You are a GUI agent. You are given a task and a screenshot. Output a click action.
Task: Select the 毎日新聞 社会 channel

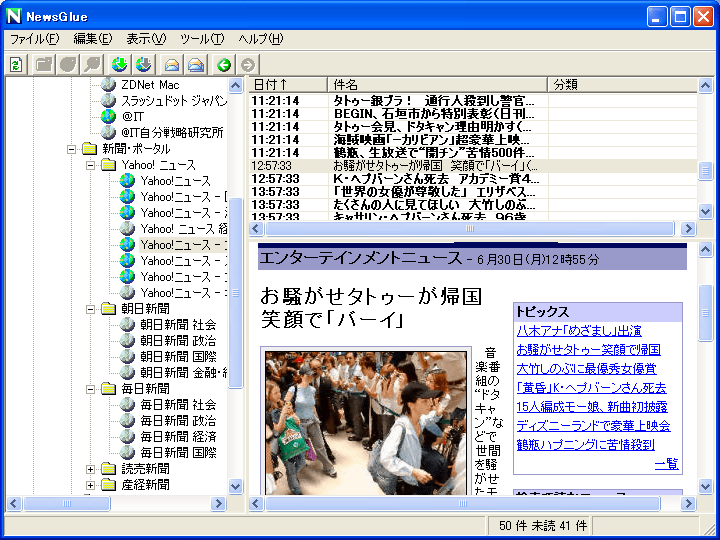178,405
